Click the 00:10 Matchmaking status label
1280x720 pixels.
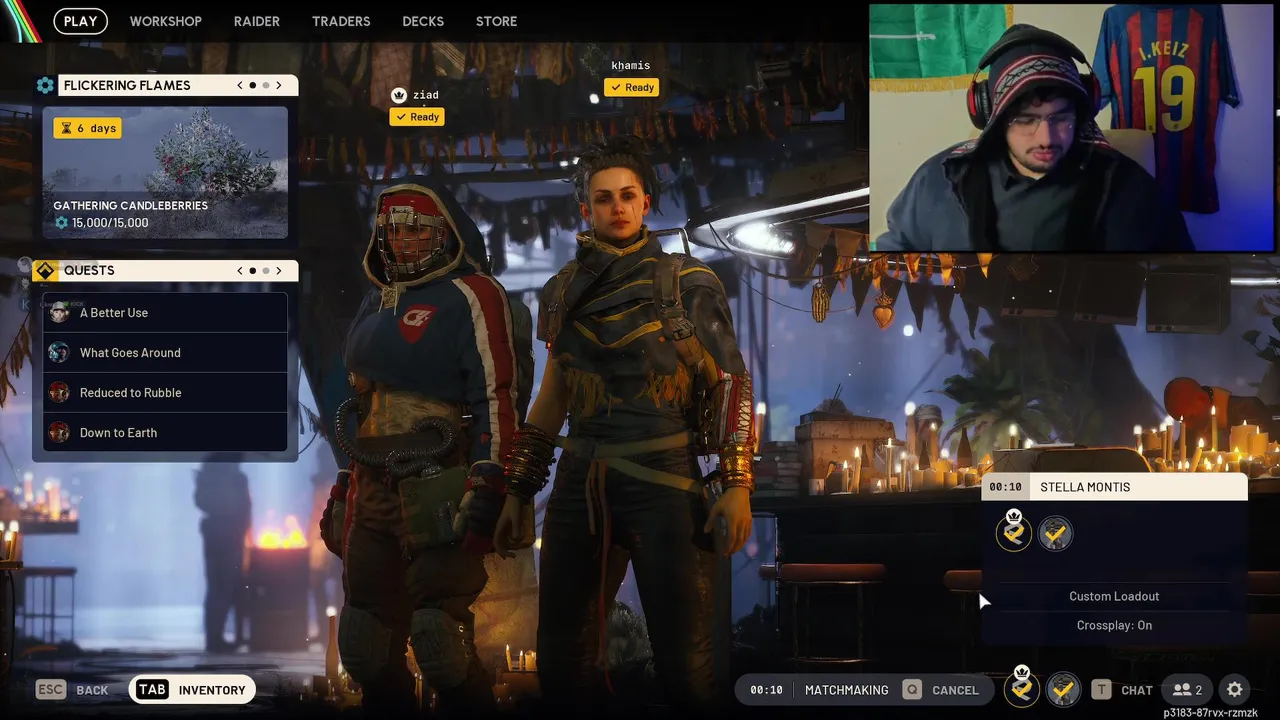tap(820, 690)
